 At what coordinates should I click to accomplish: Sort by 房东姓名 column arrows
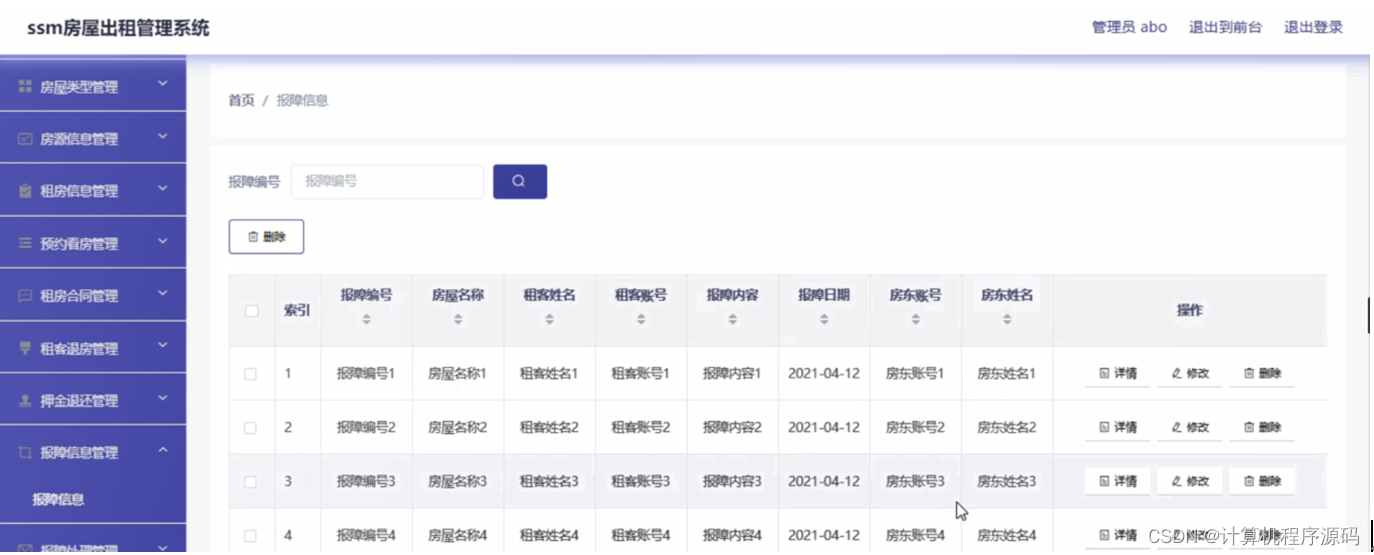click(1007, 319)
